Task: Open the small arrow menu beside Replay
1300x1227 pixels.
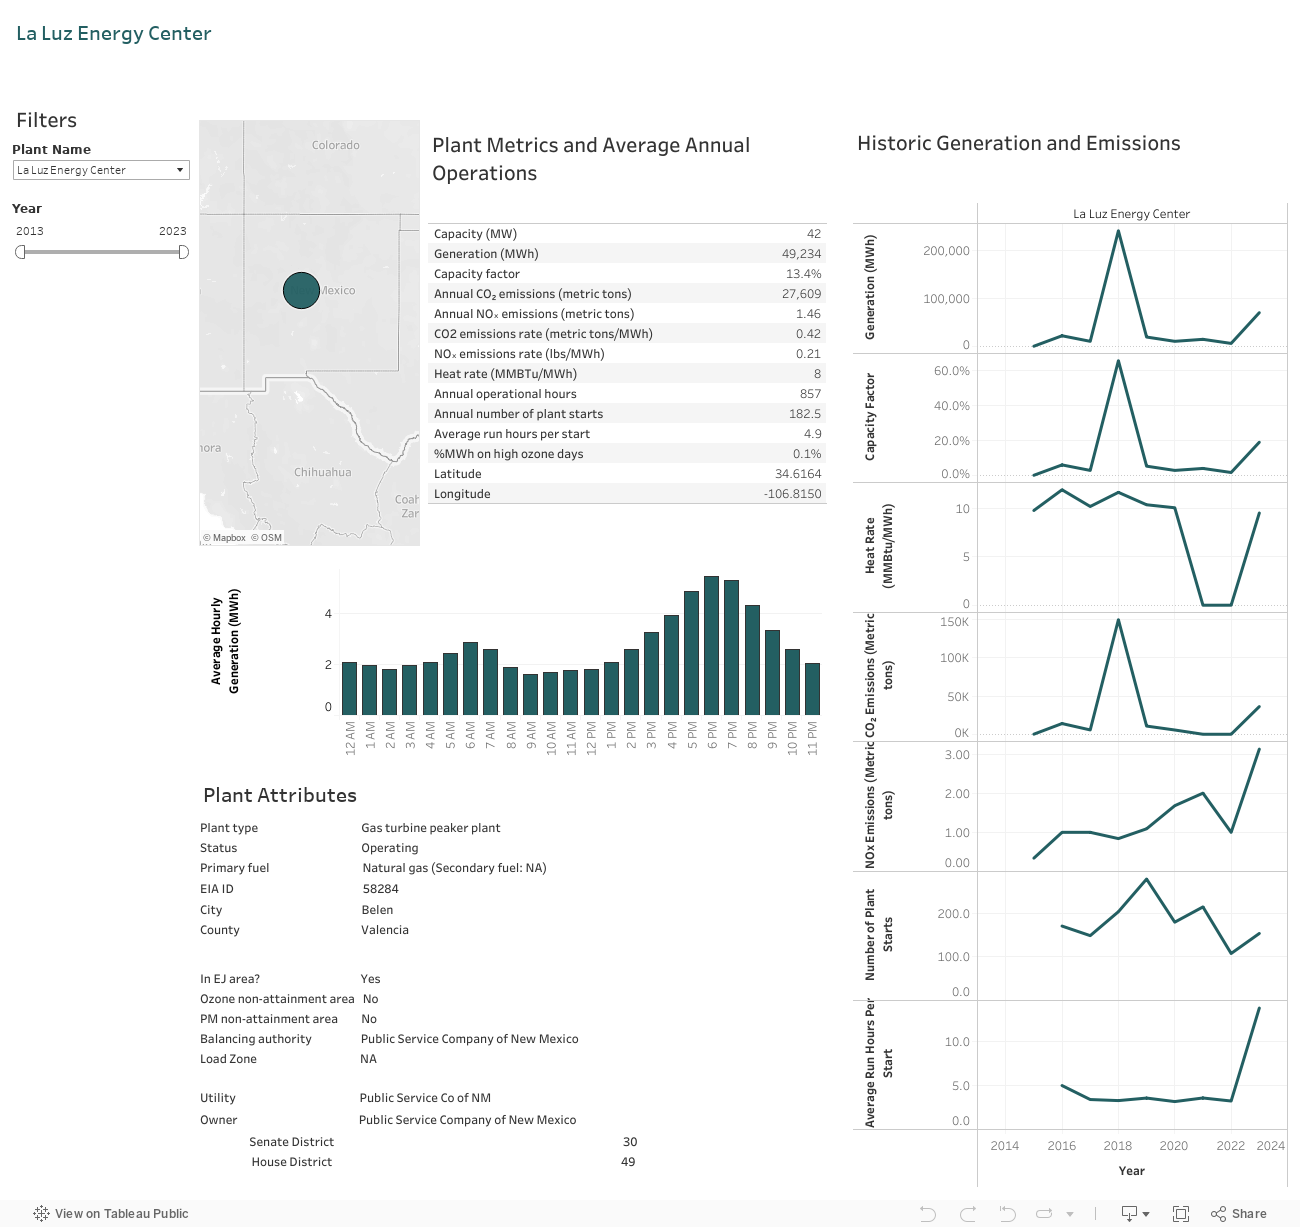Action: tap(1070, 1214)
